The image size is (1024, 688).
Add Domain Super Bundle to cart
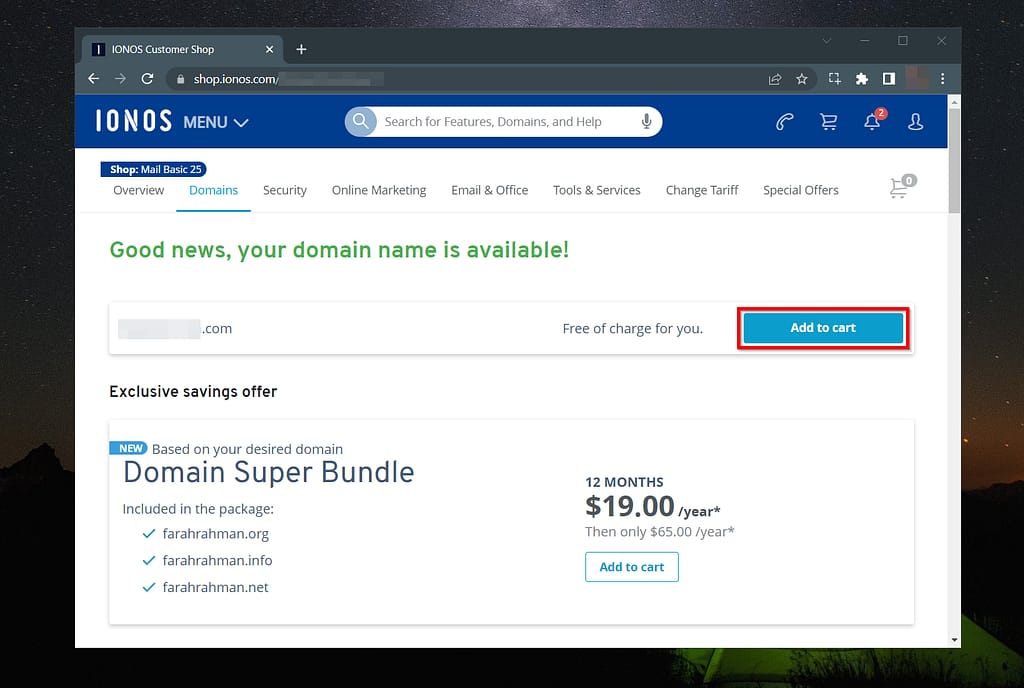click(x=632, y=567)
